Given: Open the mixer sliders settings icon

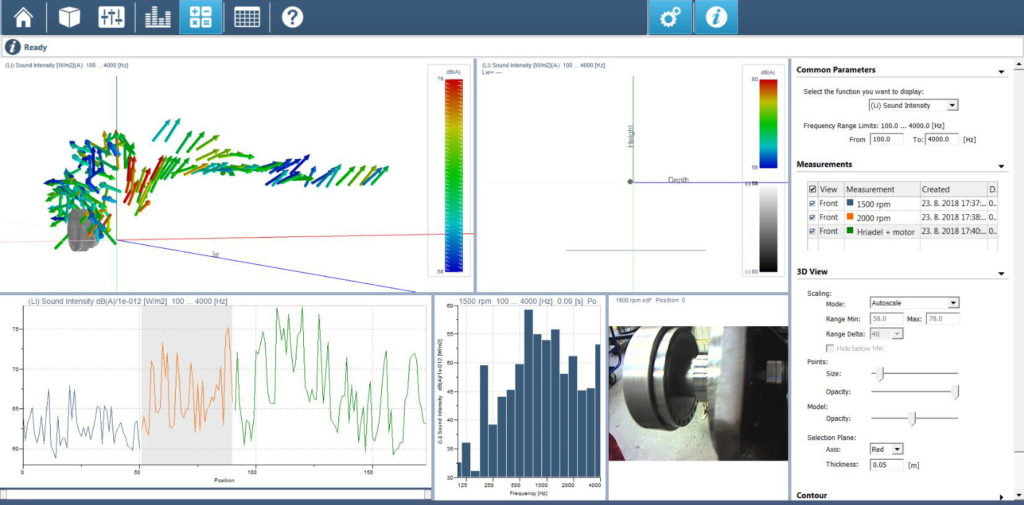Looking at the screenshot, I should (111, 17).
